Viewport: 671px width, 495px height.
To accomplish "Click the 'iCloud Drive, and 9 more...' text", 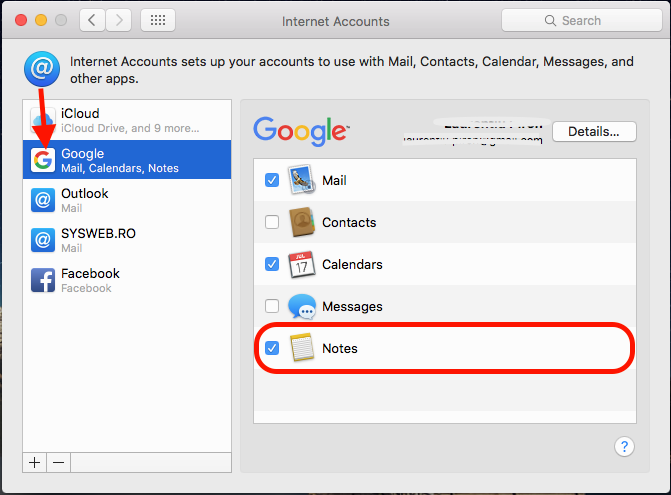I will click(130, 128).
